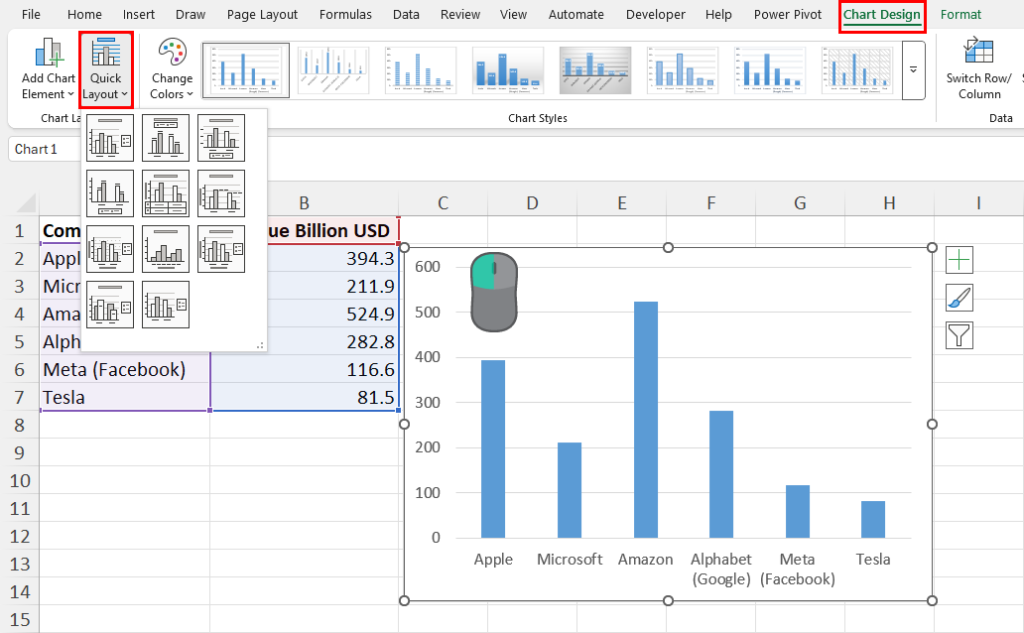
Task: Apply the seventh chart style thumbnail
Action: pyautogui.click(x=769, y=70)
